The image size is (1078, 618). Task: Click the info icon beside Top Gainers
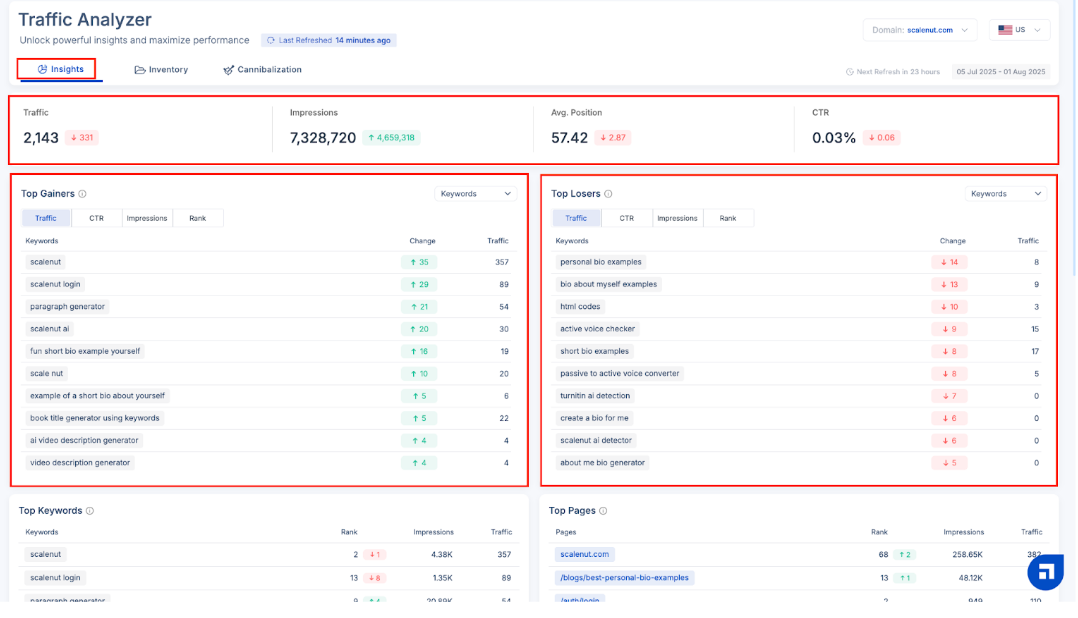[x=82, y=194]
